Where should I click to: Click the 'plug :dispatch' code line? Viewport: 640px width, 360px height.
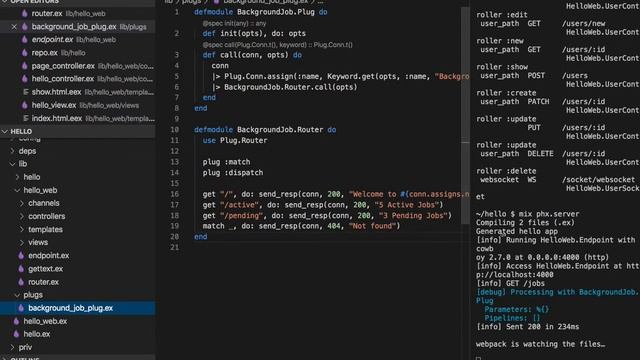click(x=233, y=173)
